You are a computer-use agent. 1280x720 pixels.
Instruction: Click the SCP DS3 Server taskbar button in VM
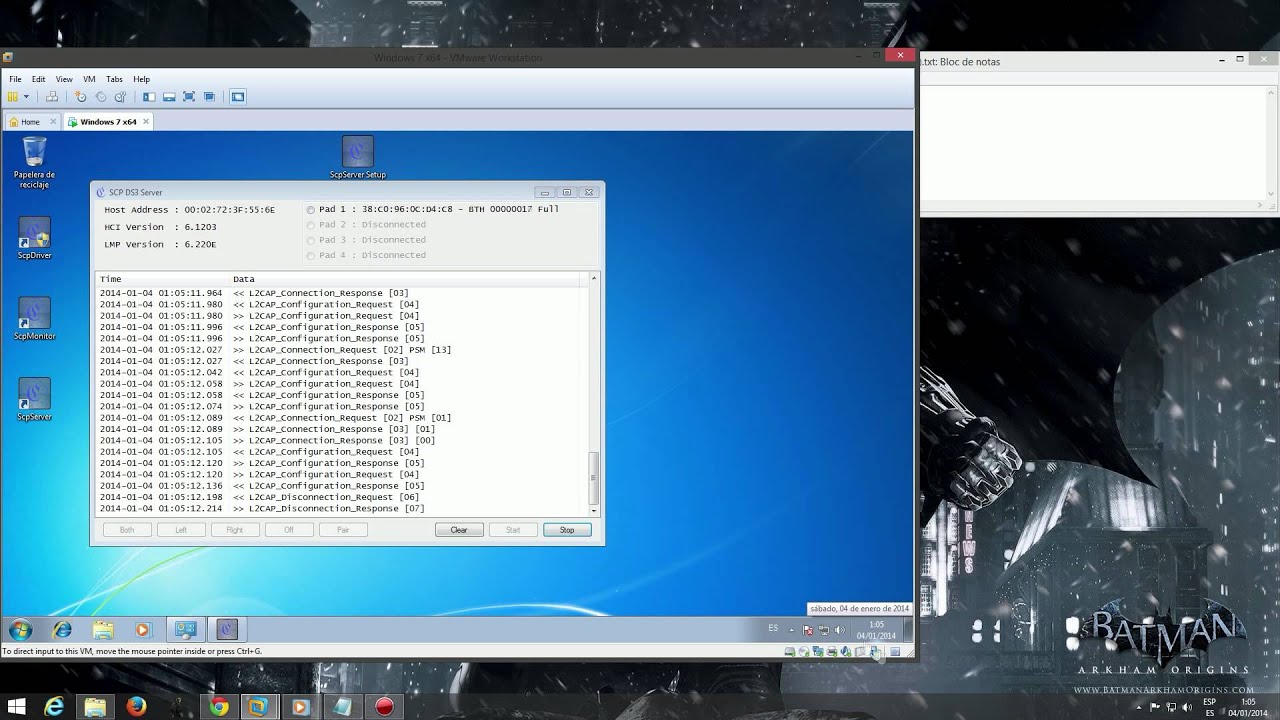pos(227,630)
